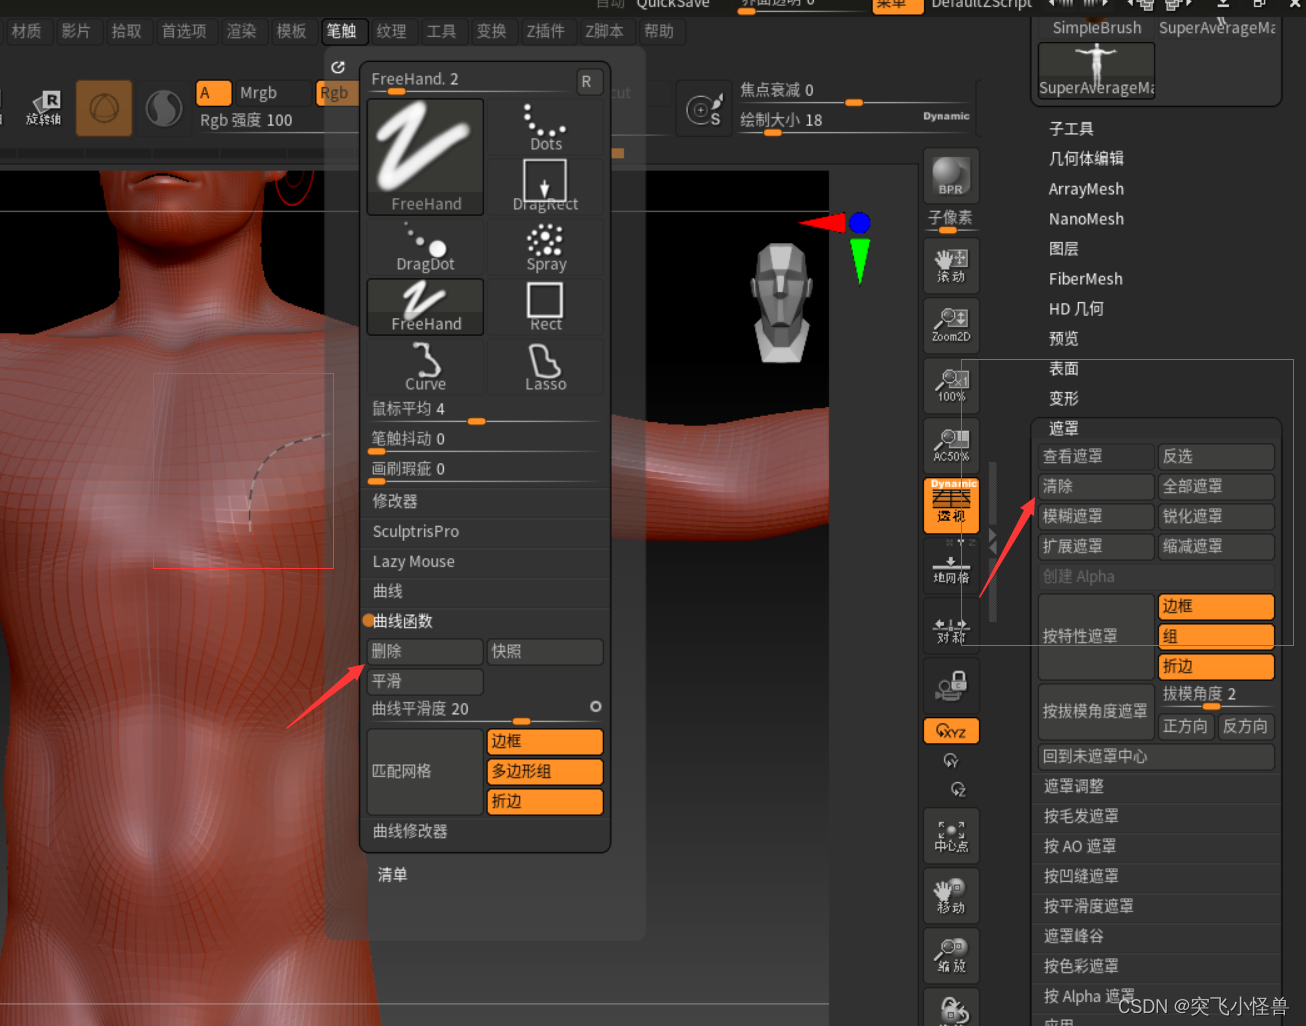
Task: Set view to 100% actual size
Action: coord(951,385)
